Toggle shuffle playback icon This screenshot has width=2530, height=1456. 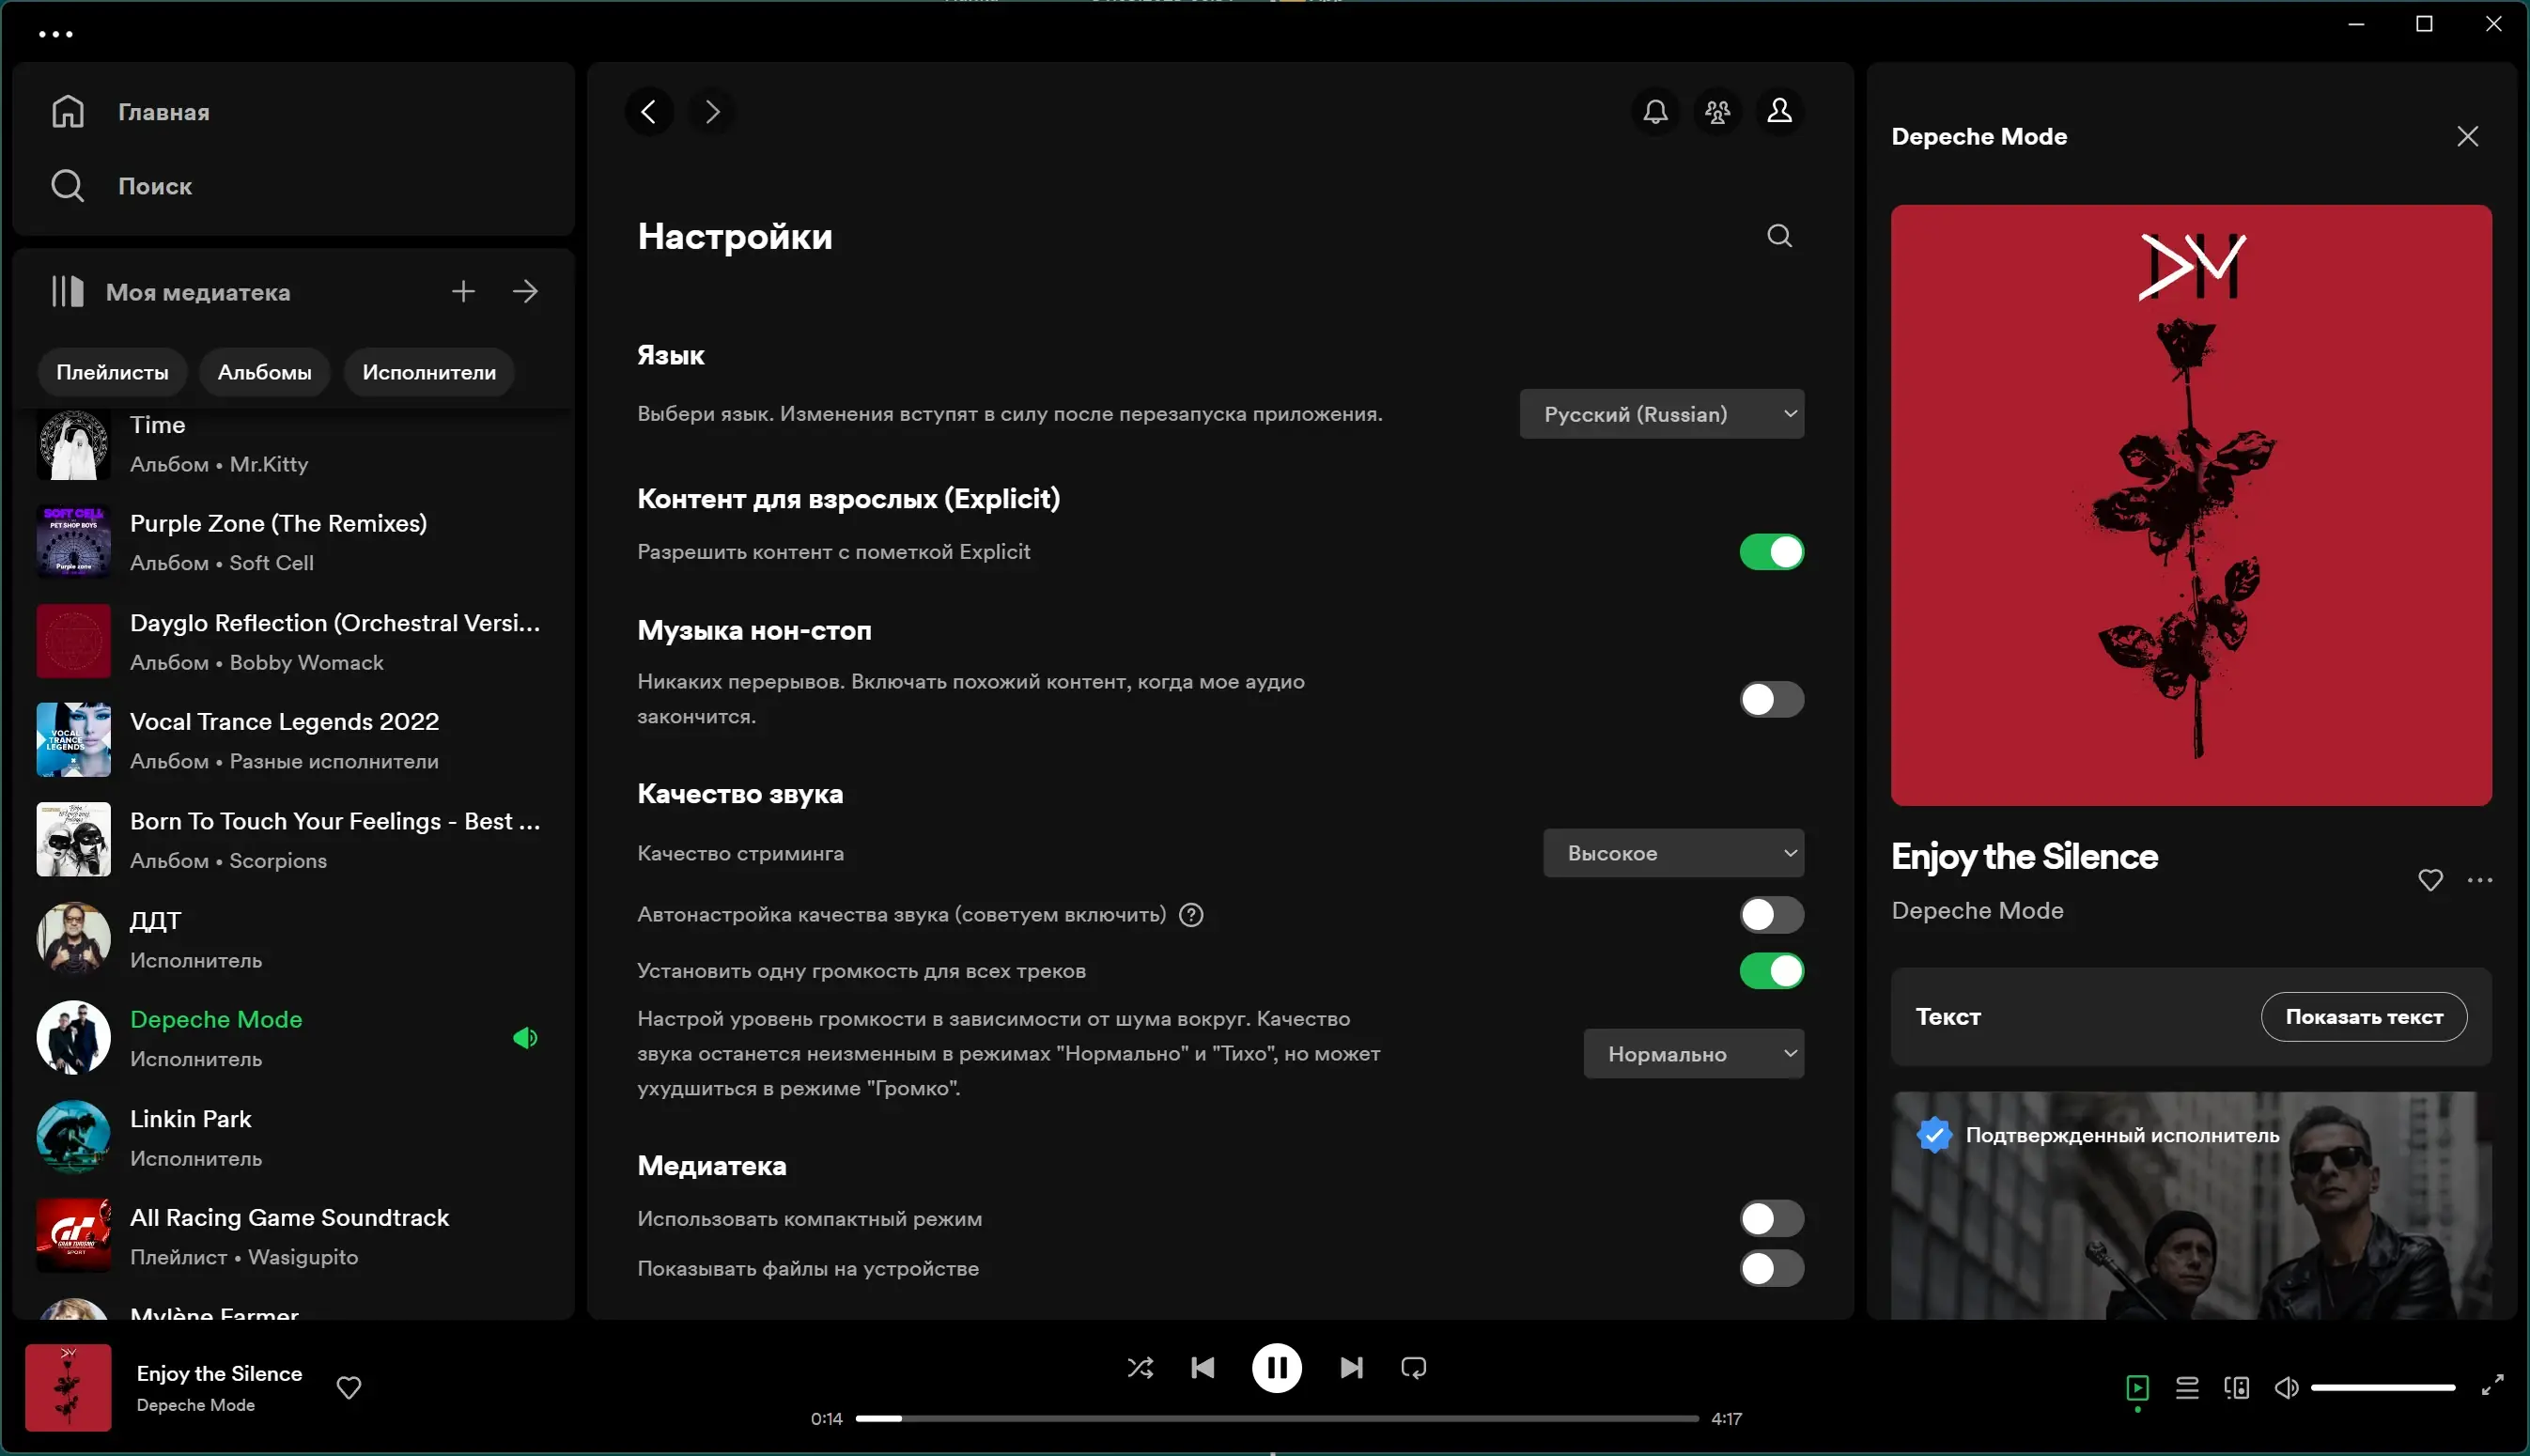(x=1140, y=1367)
